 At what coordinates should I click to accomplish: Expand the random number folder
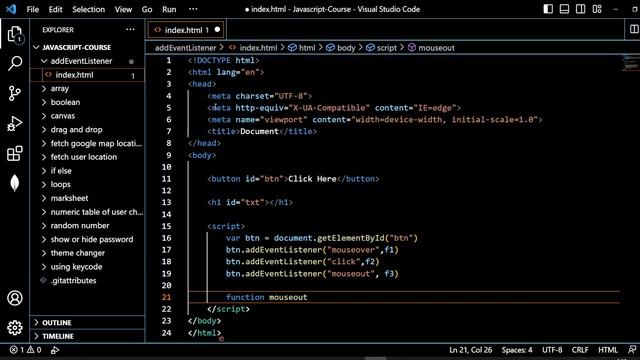click(87, 226)
